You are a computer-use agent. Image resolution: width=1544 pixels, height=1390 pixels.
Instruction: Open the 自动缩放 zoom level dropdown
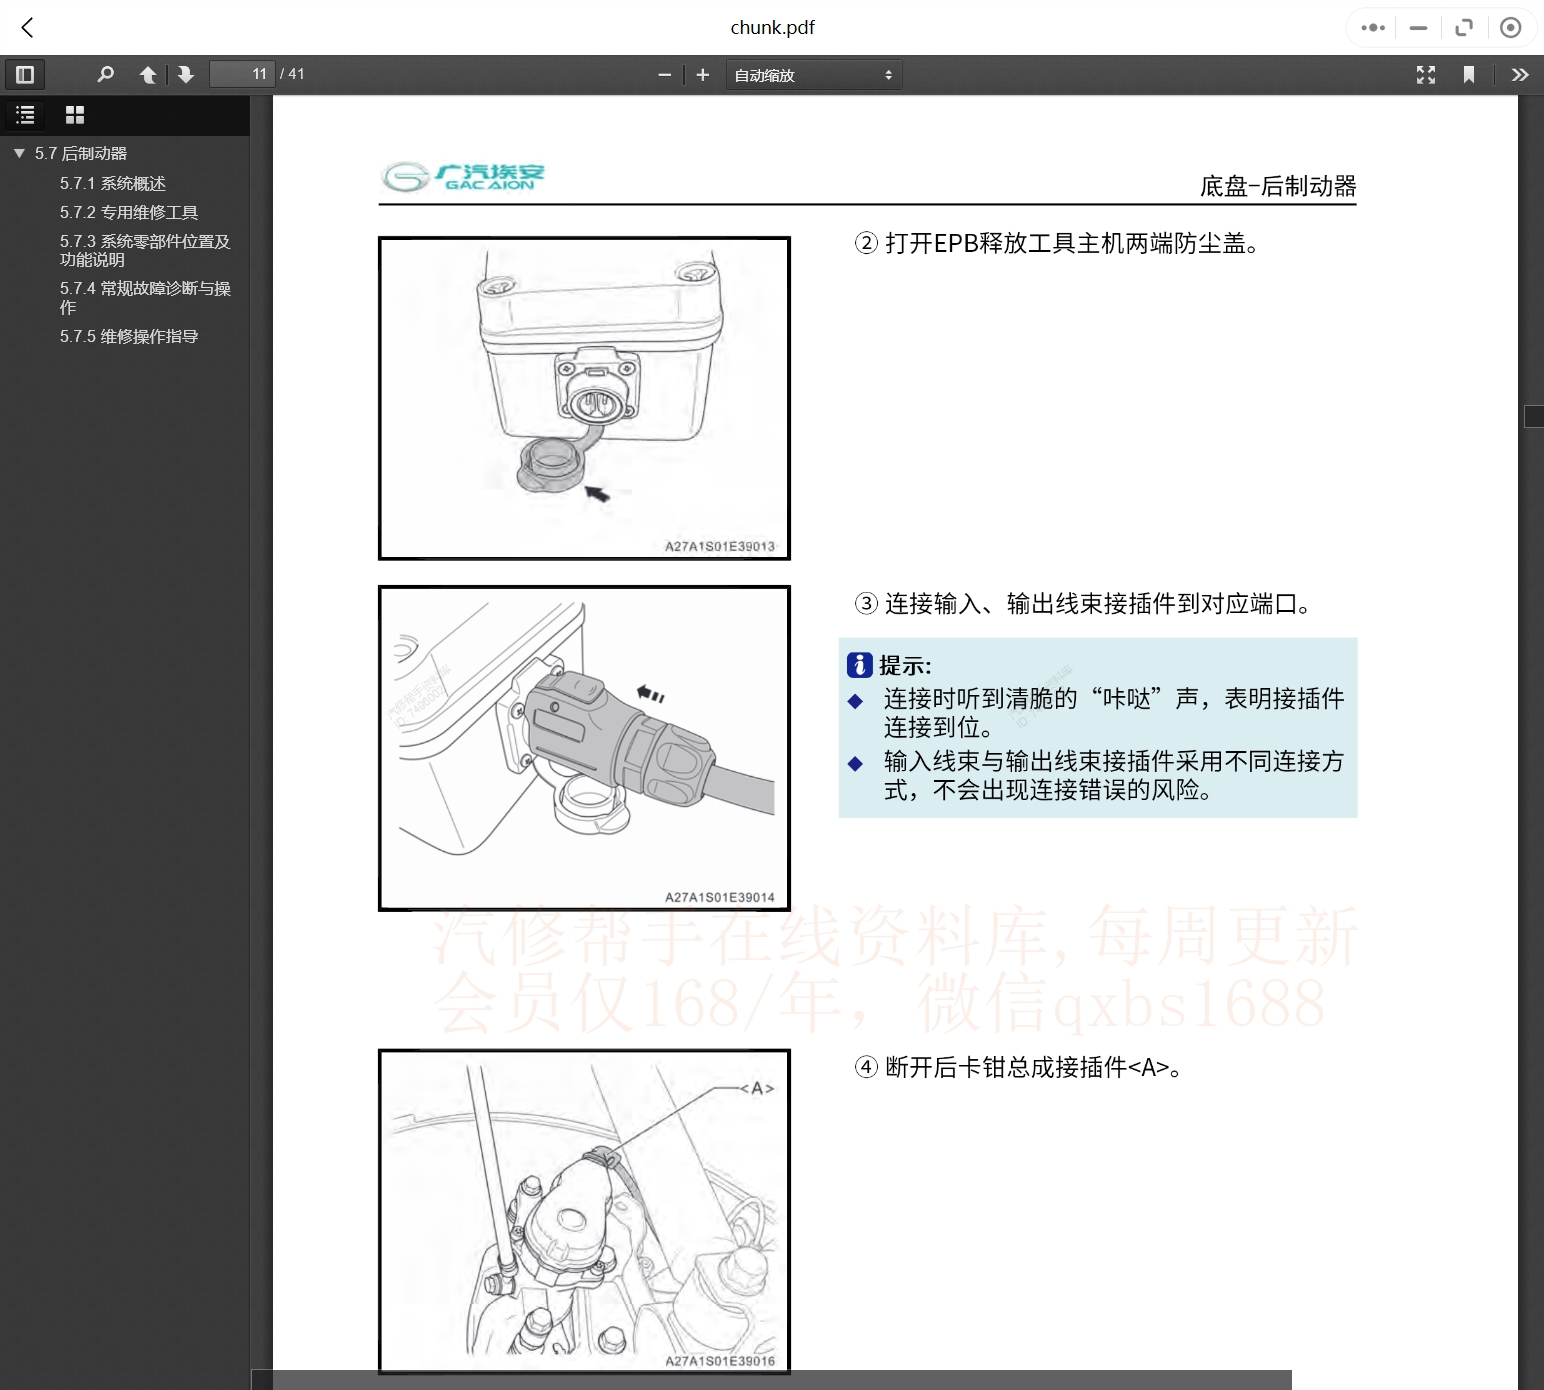point(812,74)
